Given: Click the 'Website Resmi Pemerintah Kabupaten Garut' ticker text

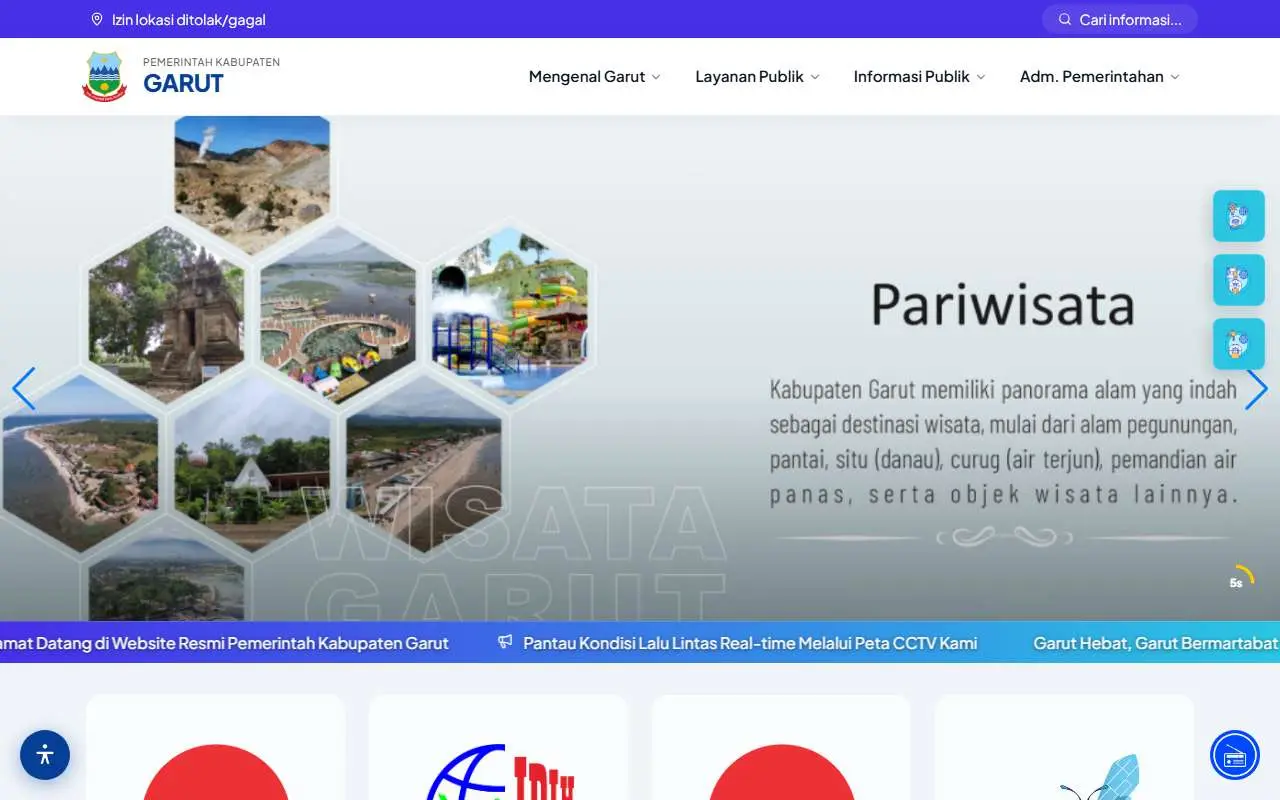Looking at the screenshot, I should (280, 643).
